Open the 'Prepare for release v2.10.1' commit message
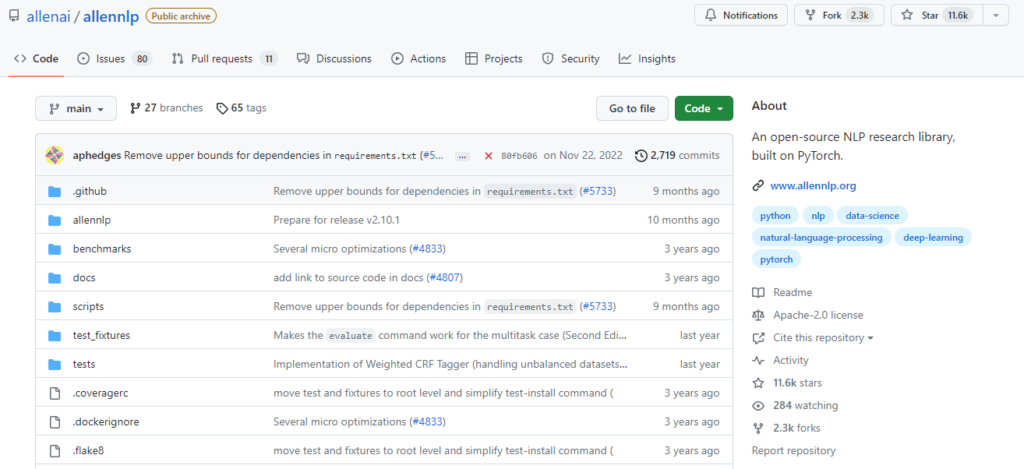This screenshot has width=1024, height=469. click(x=336, y=220)
